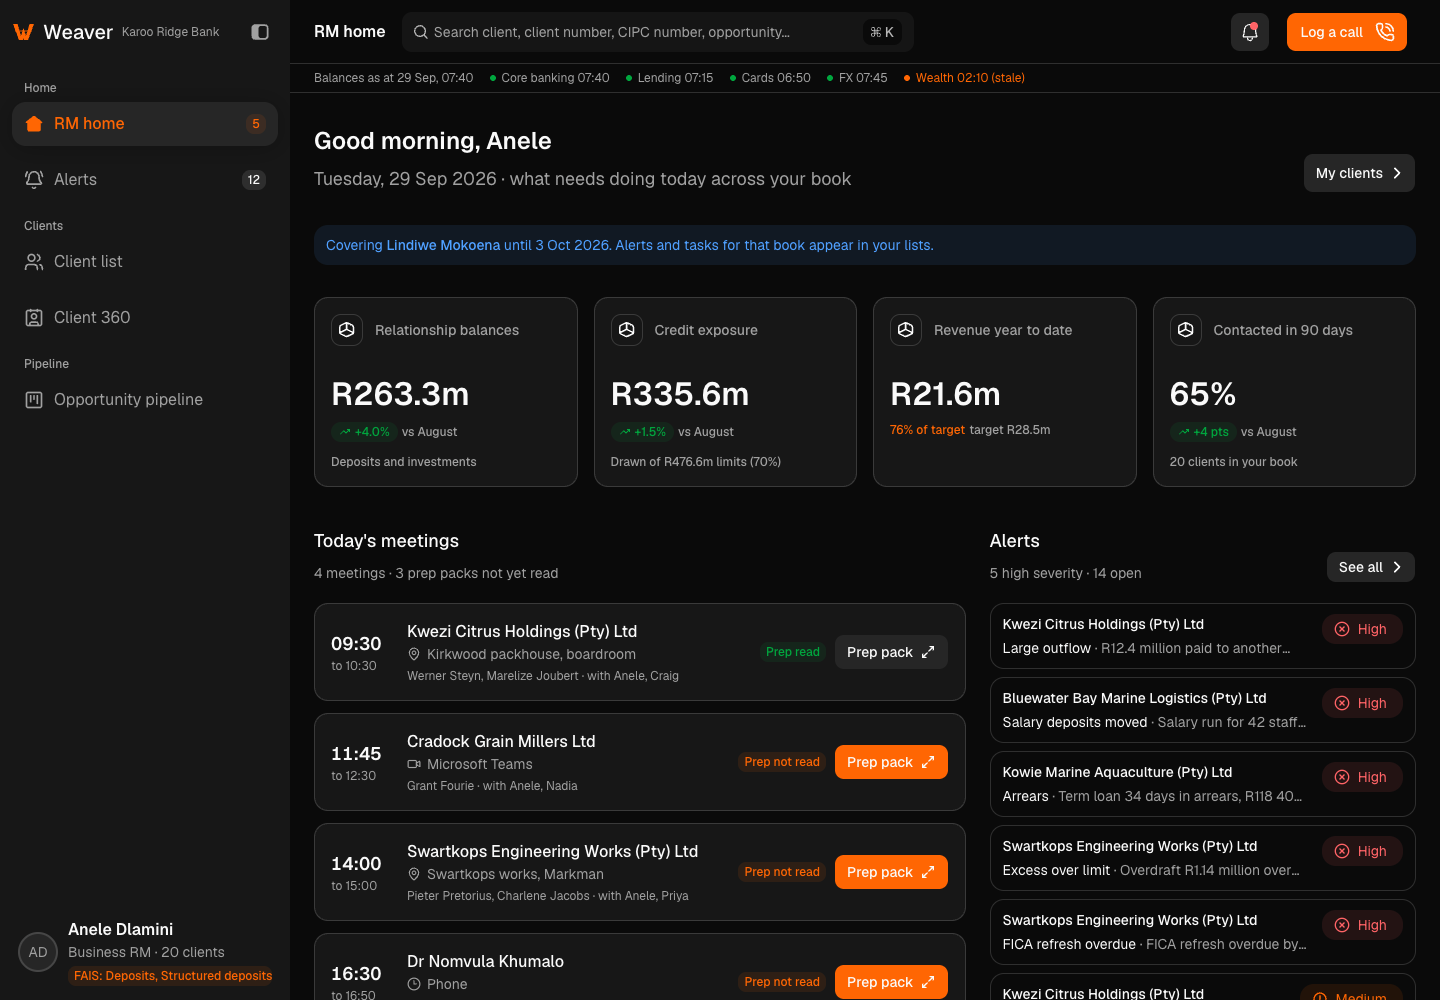
Task: Open Prep pack for Dr Nomvula Khumalo
Action: point(891,982)
